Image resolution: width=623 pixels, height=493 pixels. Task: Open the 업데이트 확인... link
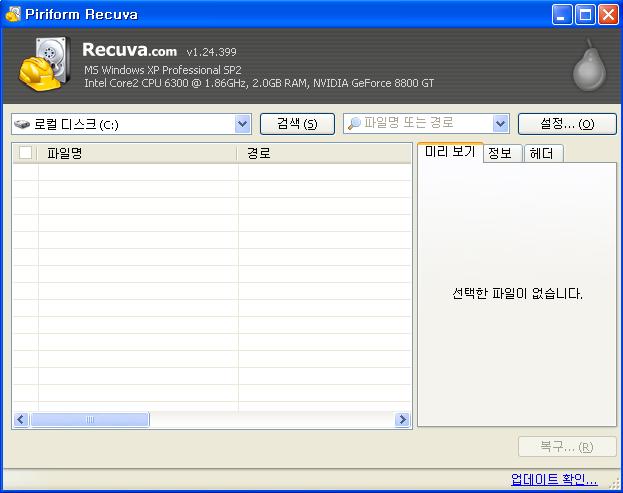(x=554, y=479)
